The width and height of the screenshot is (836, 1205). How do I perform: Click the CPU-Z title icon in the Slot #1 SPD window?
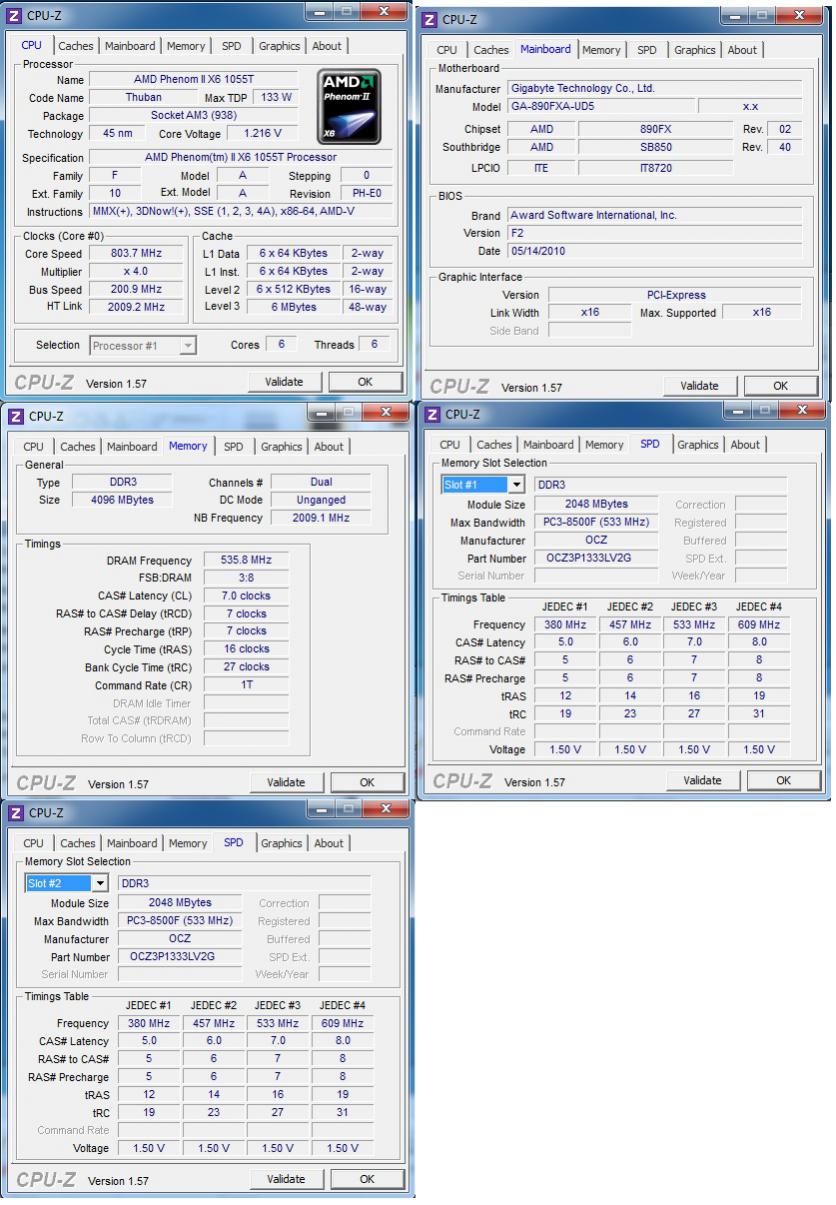pyautogui.click(x=431, y=414)
